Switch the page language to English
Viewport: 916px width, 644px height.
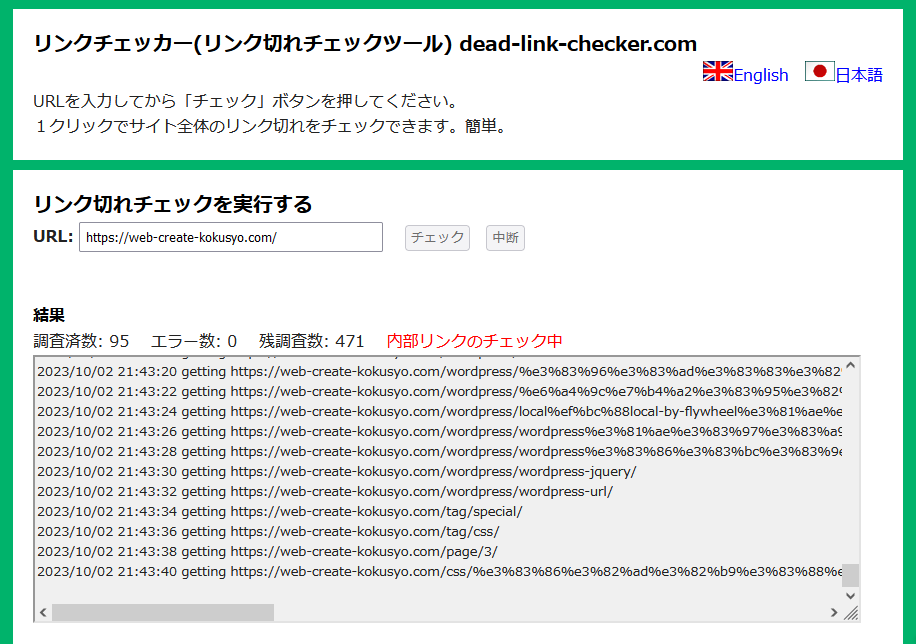[760, 74]
